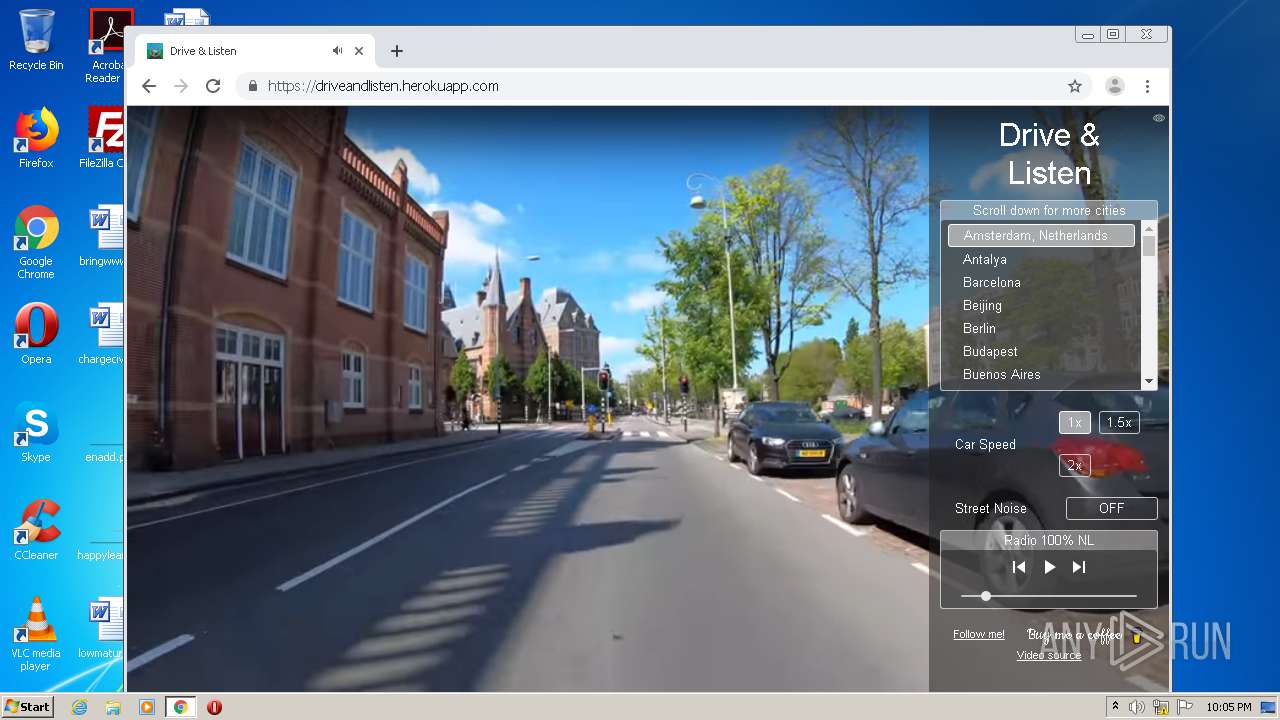Open VLC media player shortcut

(36, 634)
